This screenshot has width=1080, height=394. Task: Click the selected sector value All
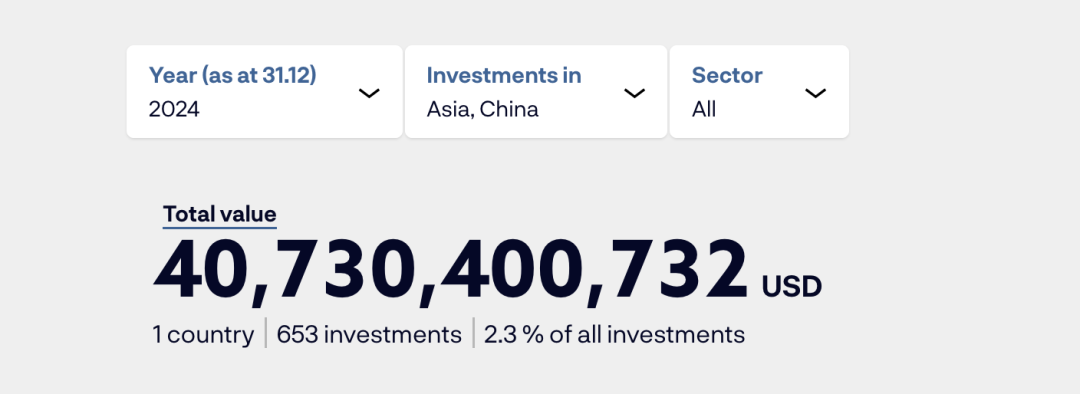[704, 110]
